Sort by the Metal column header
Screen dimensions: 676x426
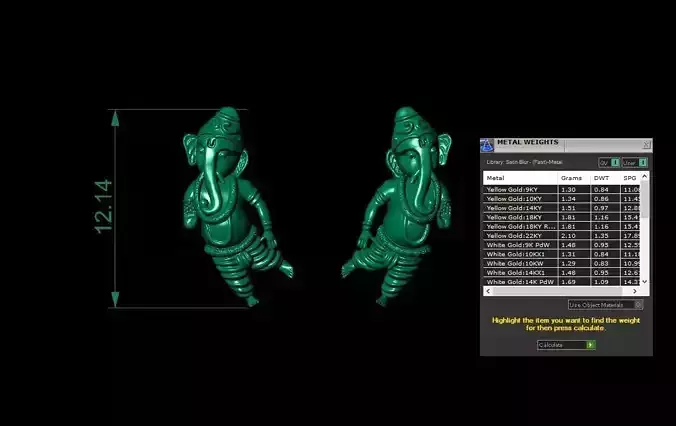[x=520, y=178]
